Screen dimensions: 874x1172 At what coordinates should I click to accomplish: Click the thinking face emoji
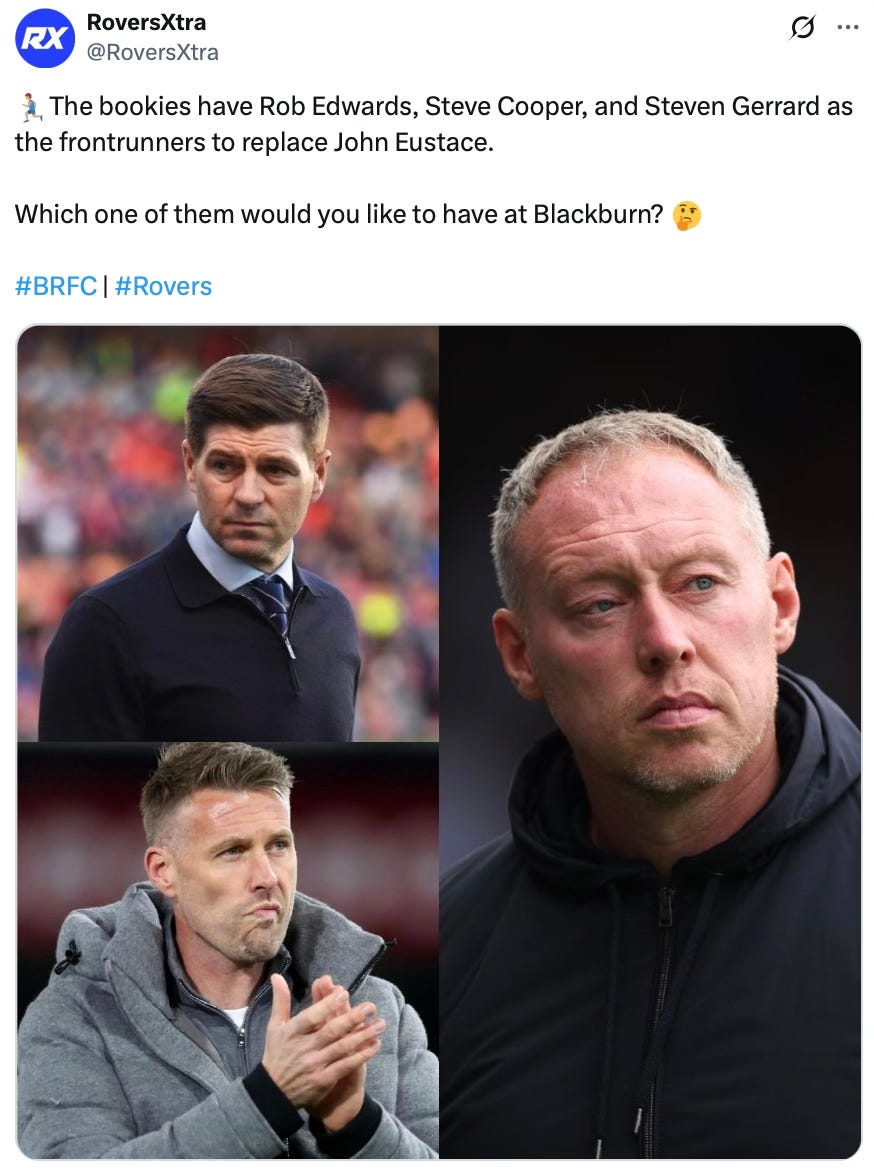tap(686, 216)
